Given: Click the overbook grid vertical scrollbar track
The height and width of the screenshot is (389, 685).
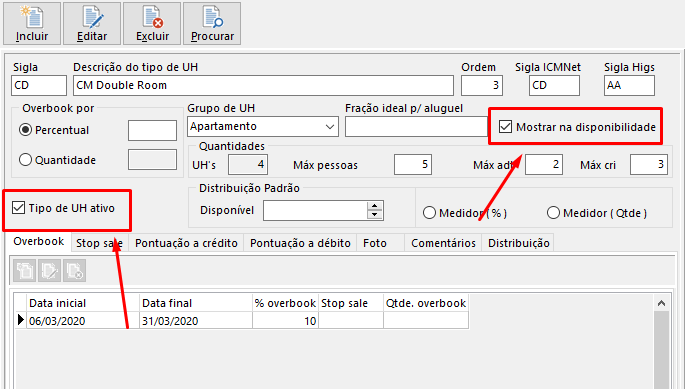Looking at the screenshot, I should (661, 350).
